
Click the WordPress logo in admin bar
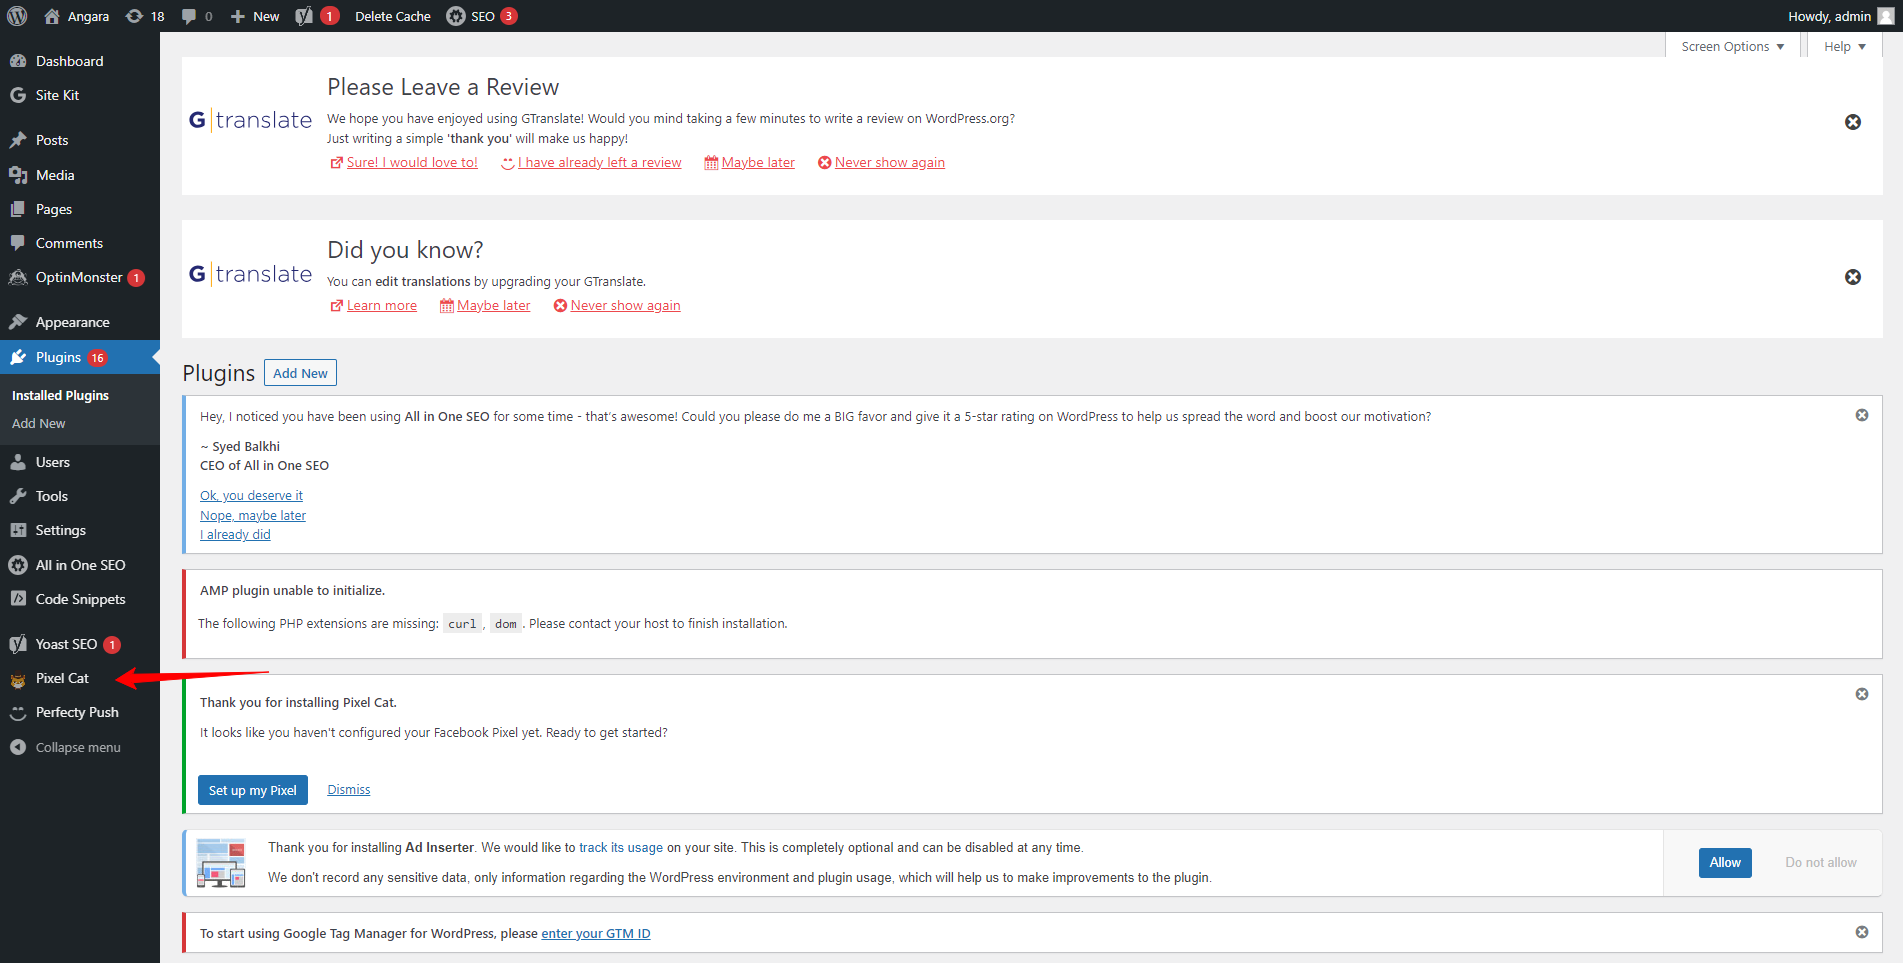click(x=17, y=16)
